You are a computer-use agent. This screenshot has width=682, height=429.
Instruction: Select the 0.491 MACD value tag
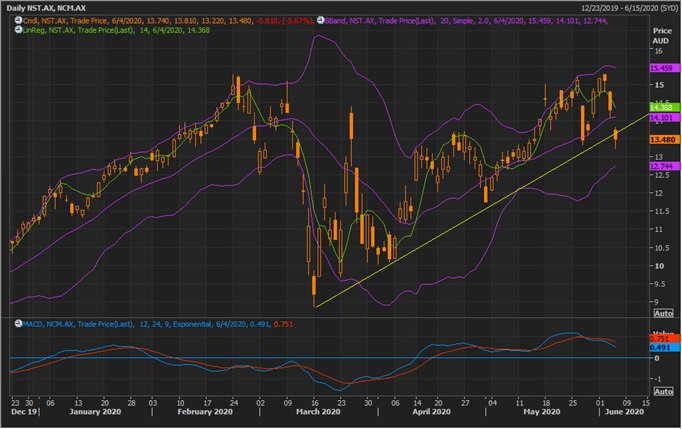[x=664, y=348]
